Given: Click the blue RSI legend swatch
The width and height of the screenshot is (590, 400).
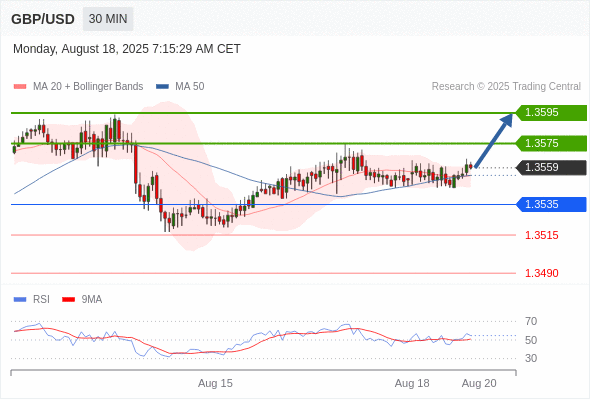Looking at the screenshot, I should (20, 300).
